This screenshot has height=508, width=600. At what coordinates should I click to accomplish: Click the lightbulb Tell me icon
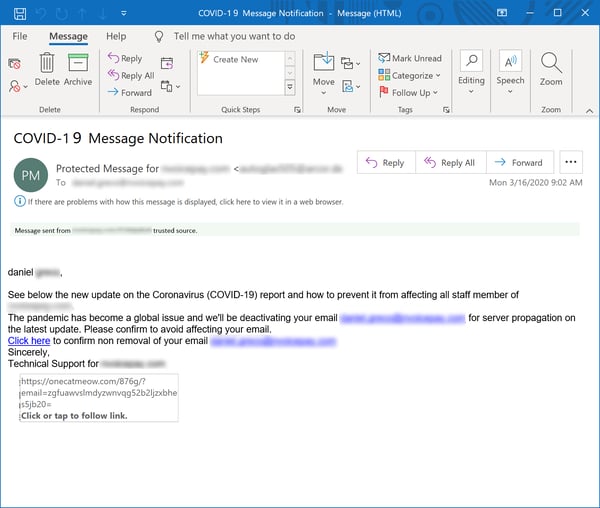(160, 36)
